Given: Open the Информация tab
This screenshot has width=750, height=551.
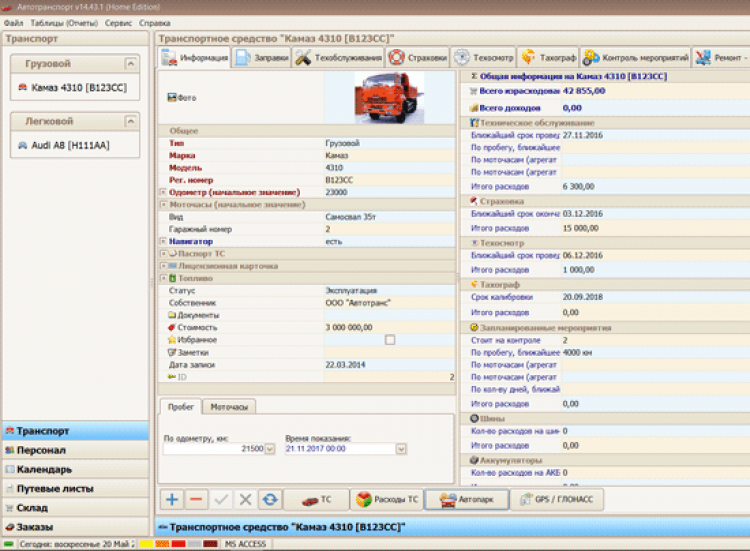Looking at the screenshot, I should coord(195,58).
